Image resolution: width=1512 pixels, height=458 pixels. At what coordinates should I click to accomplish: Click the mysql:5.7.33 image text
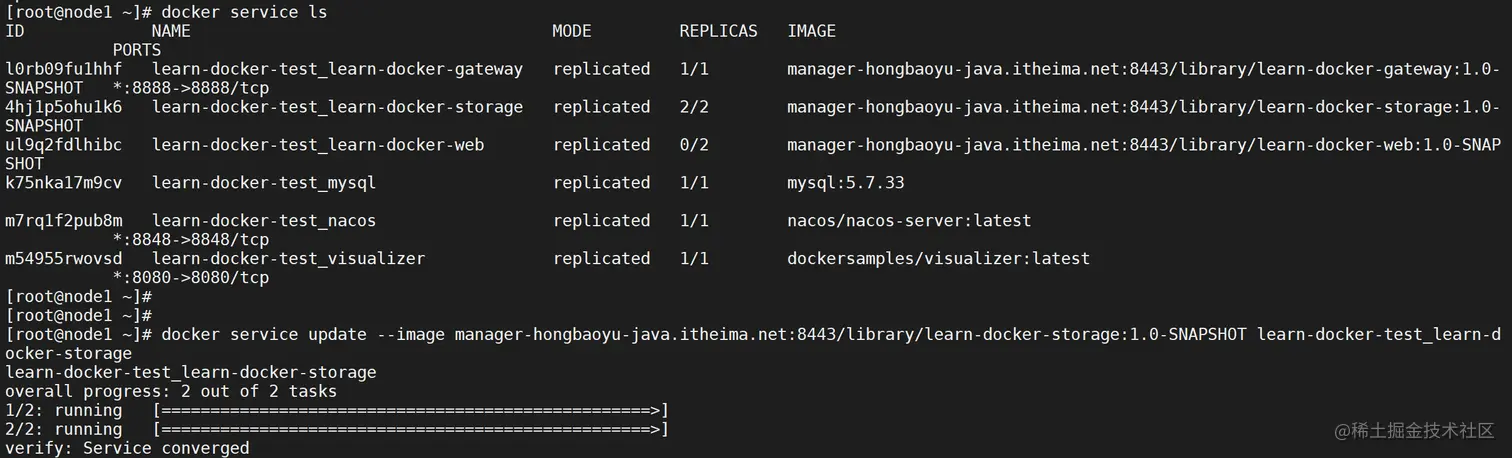pyautogui.click(x=845, y=183)
